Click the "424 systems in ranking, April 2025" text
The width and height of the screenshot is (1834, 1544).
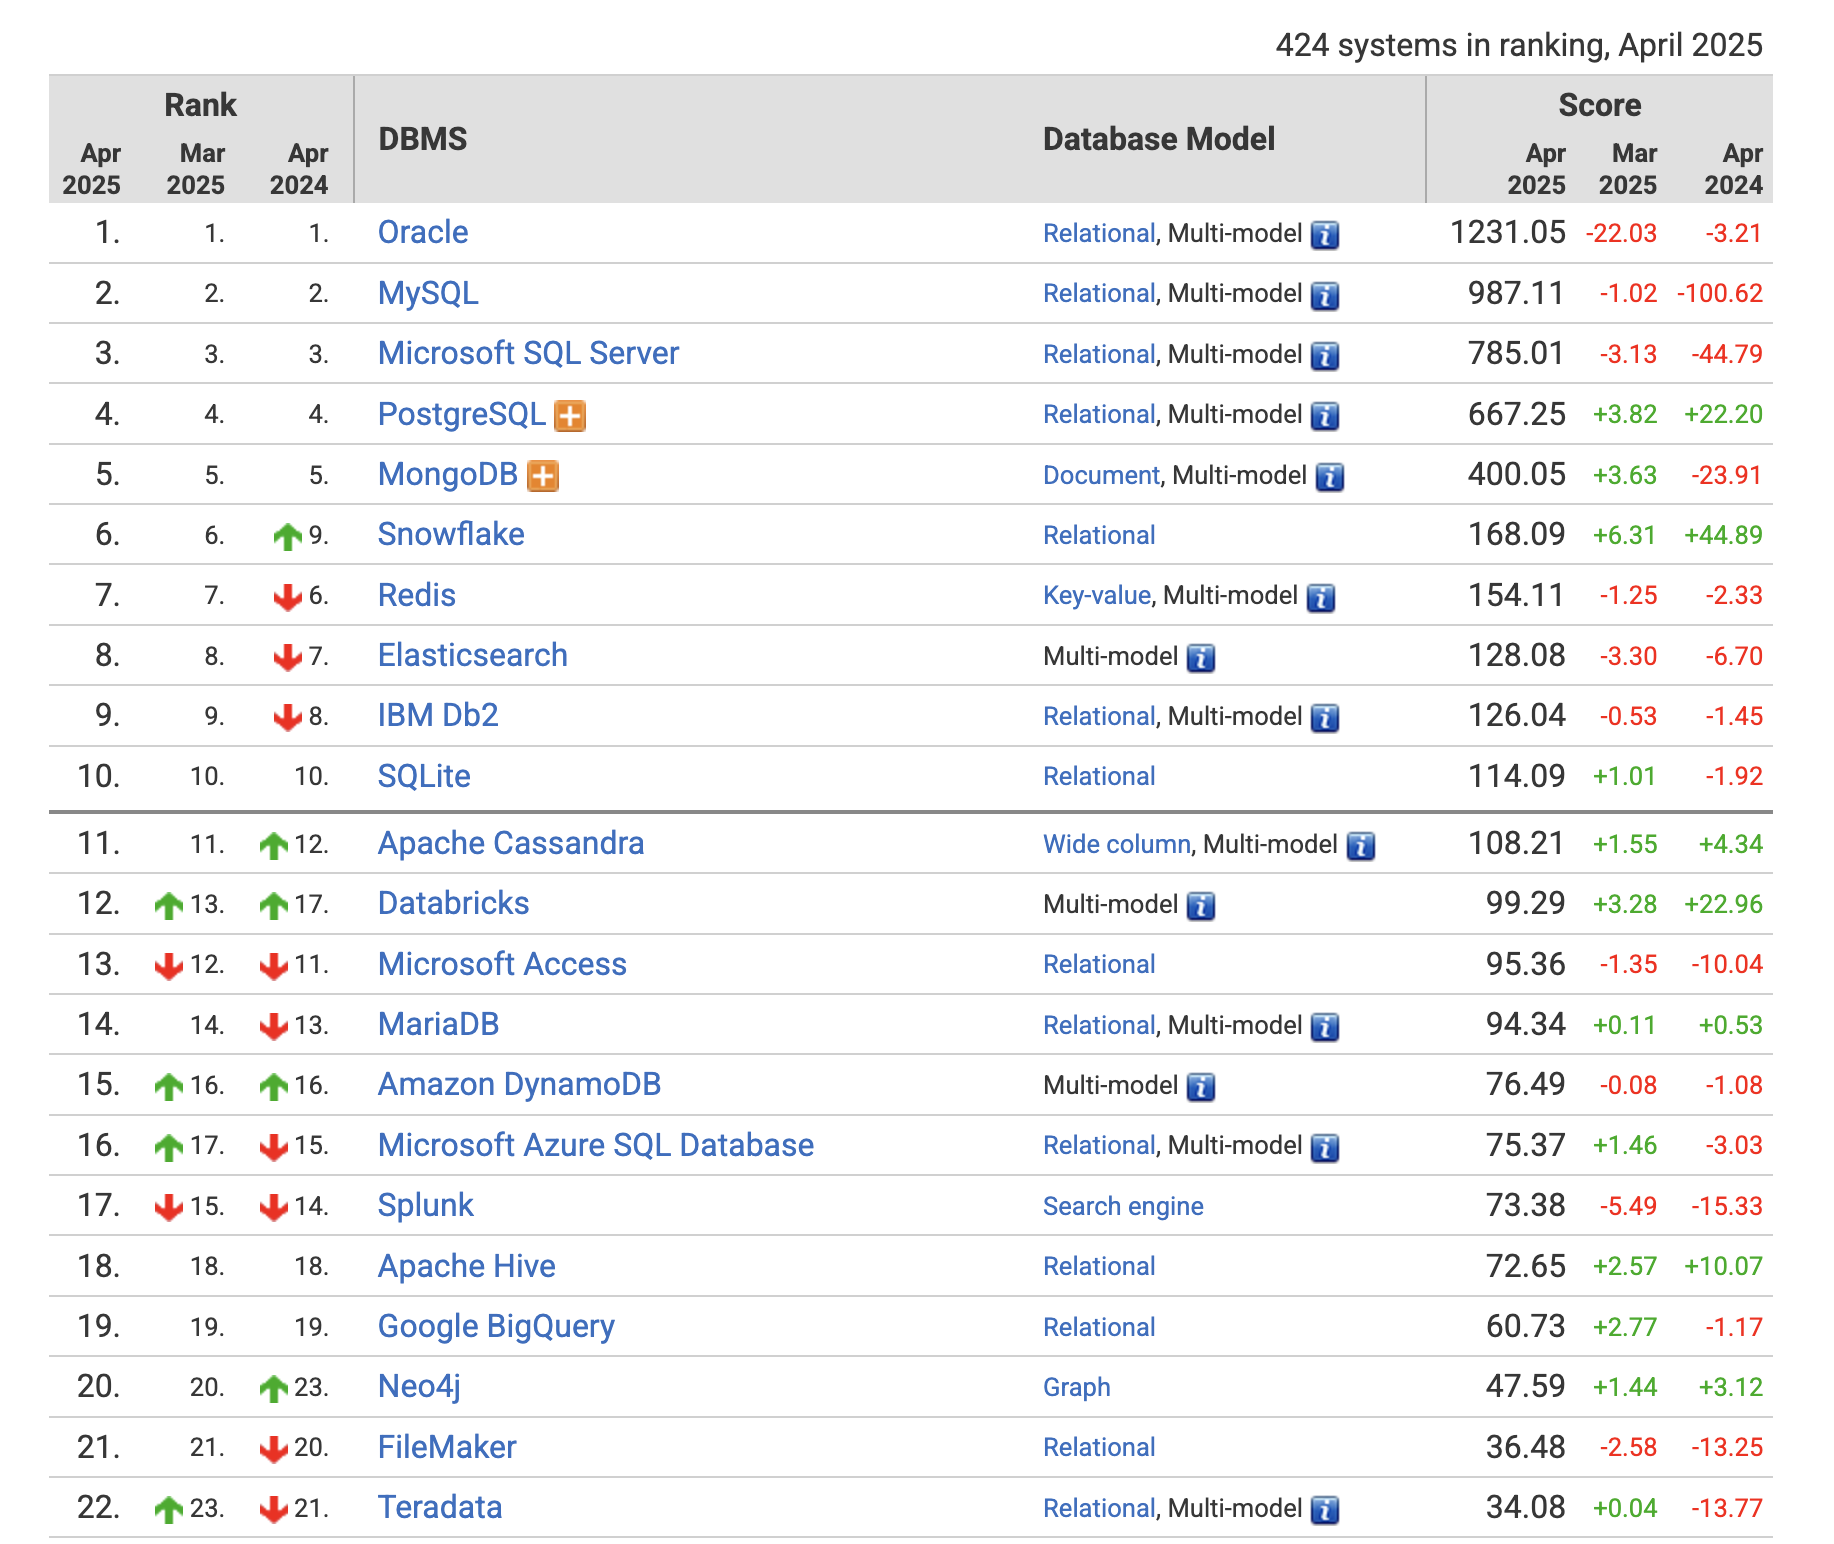coord(1519,45)
